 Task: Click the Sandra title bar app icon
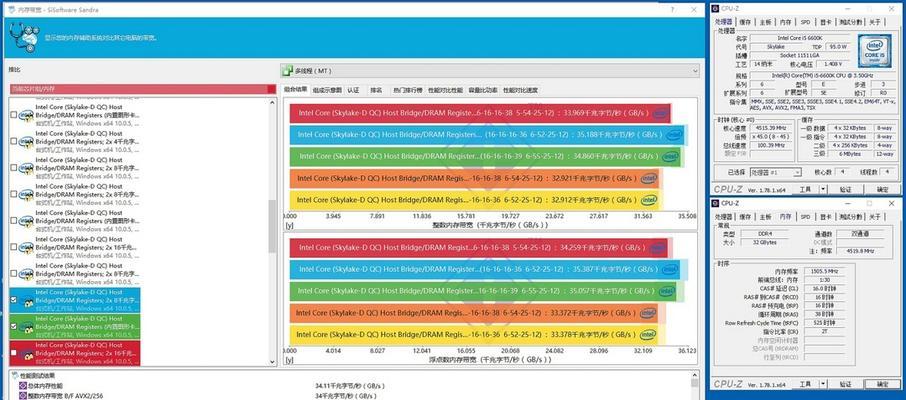[10, 9]
